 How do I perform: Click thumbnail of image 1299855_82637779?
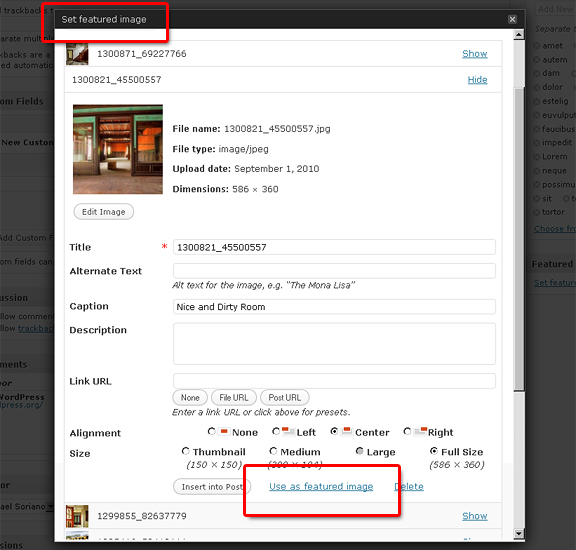pos(77,516)
